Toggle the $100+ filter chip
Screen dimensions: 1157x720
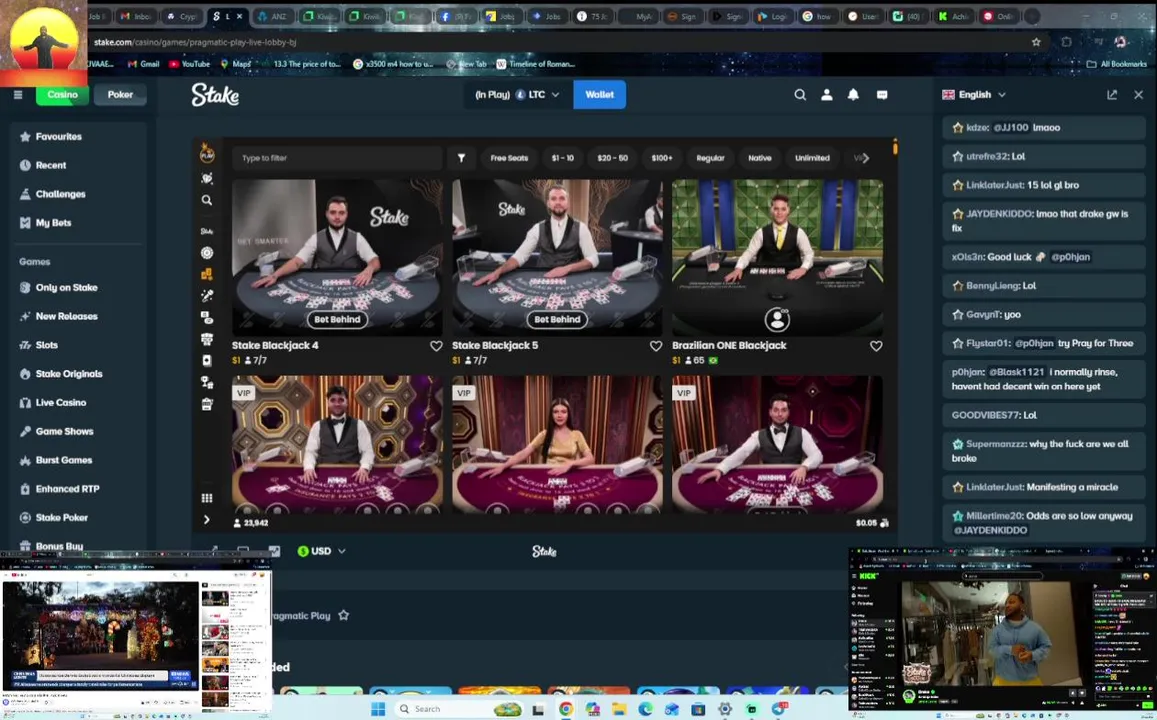point(662,158)
